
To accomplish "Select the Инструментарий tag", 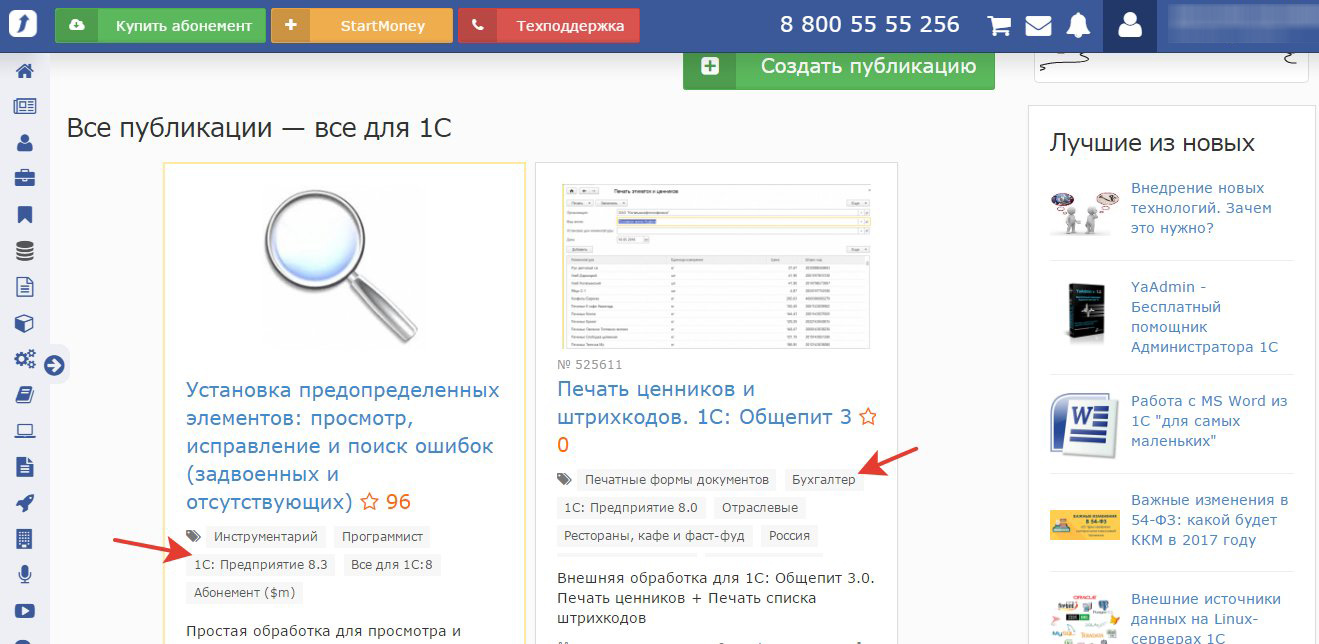I will pyautogui.click(x=266, y=537).
